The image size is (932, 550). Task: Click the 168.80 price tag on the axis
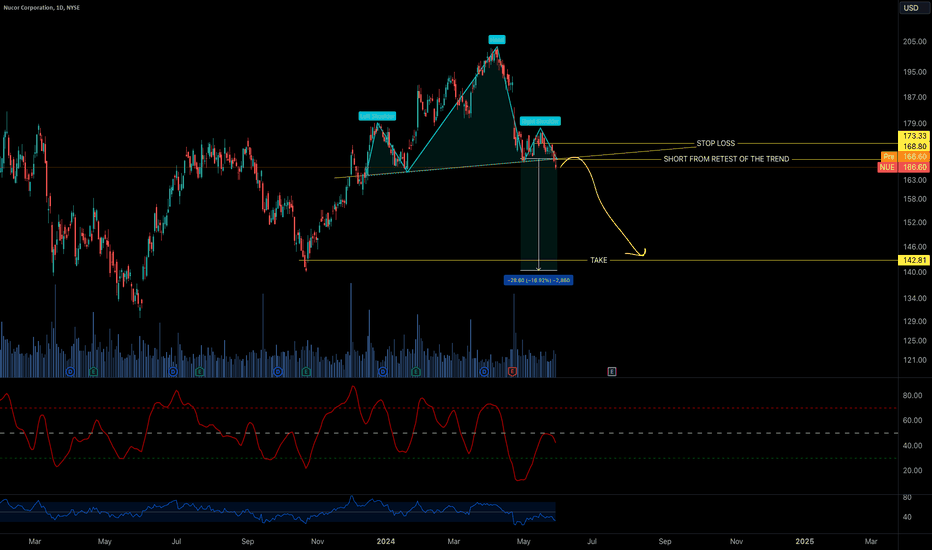coord(914,146)
